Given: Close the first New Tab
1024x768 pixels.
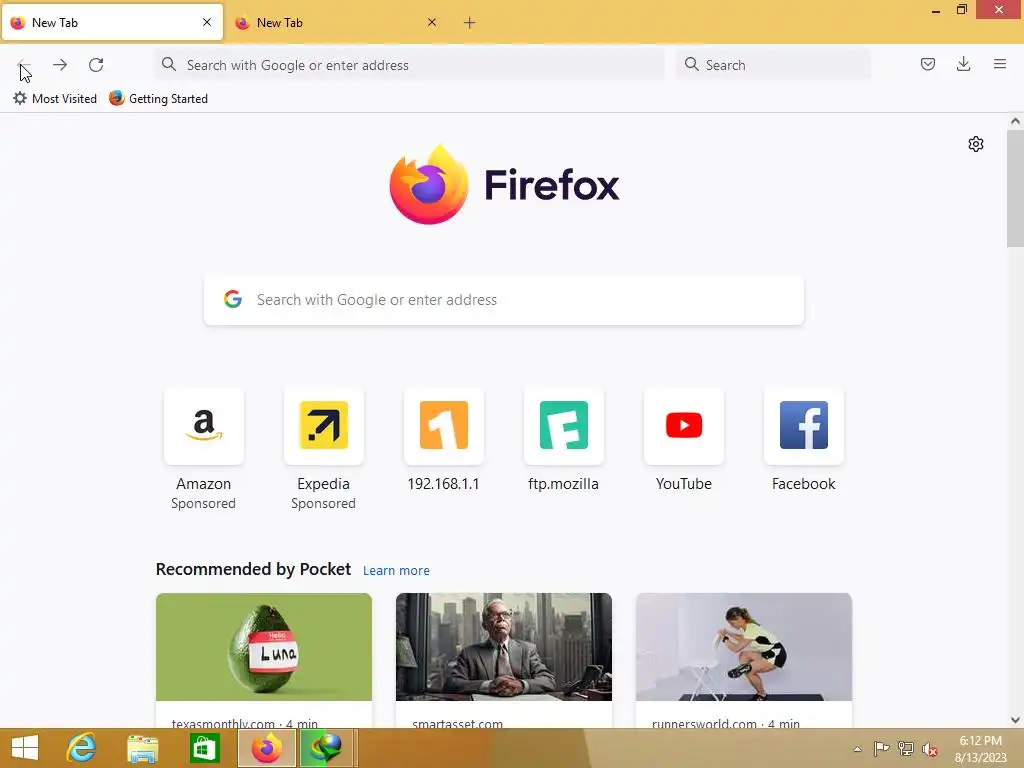Looking at the screenshot, I should pos(207,22).
